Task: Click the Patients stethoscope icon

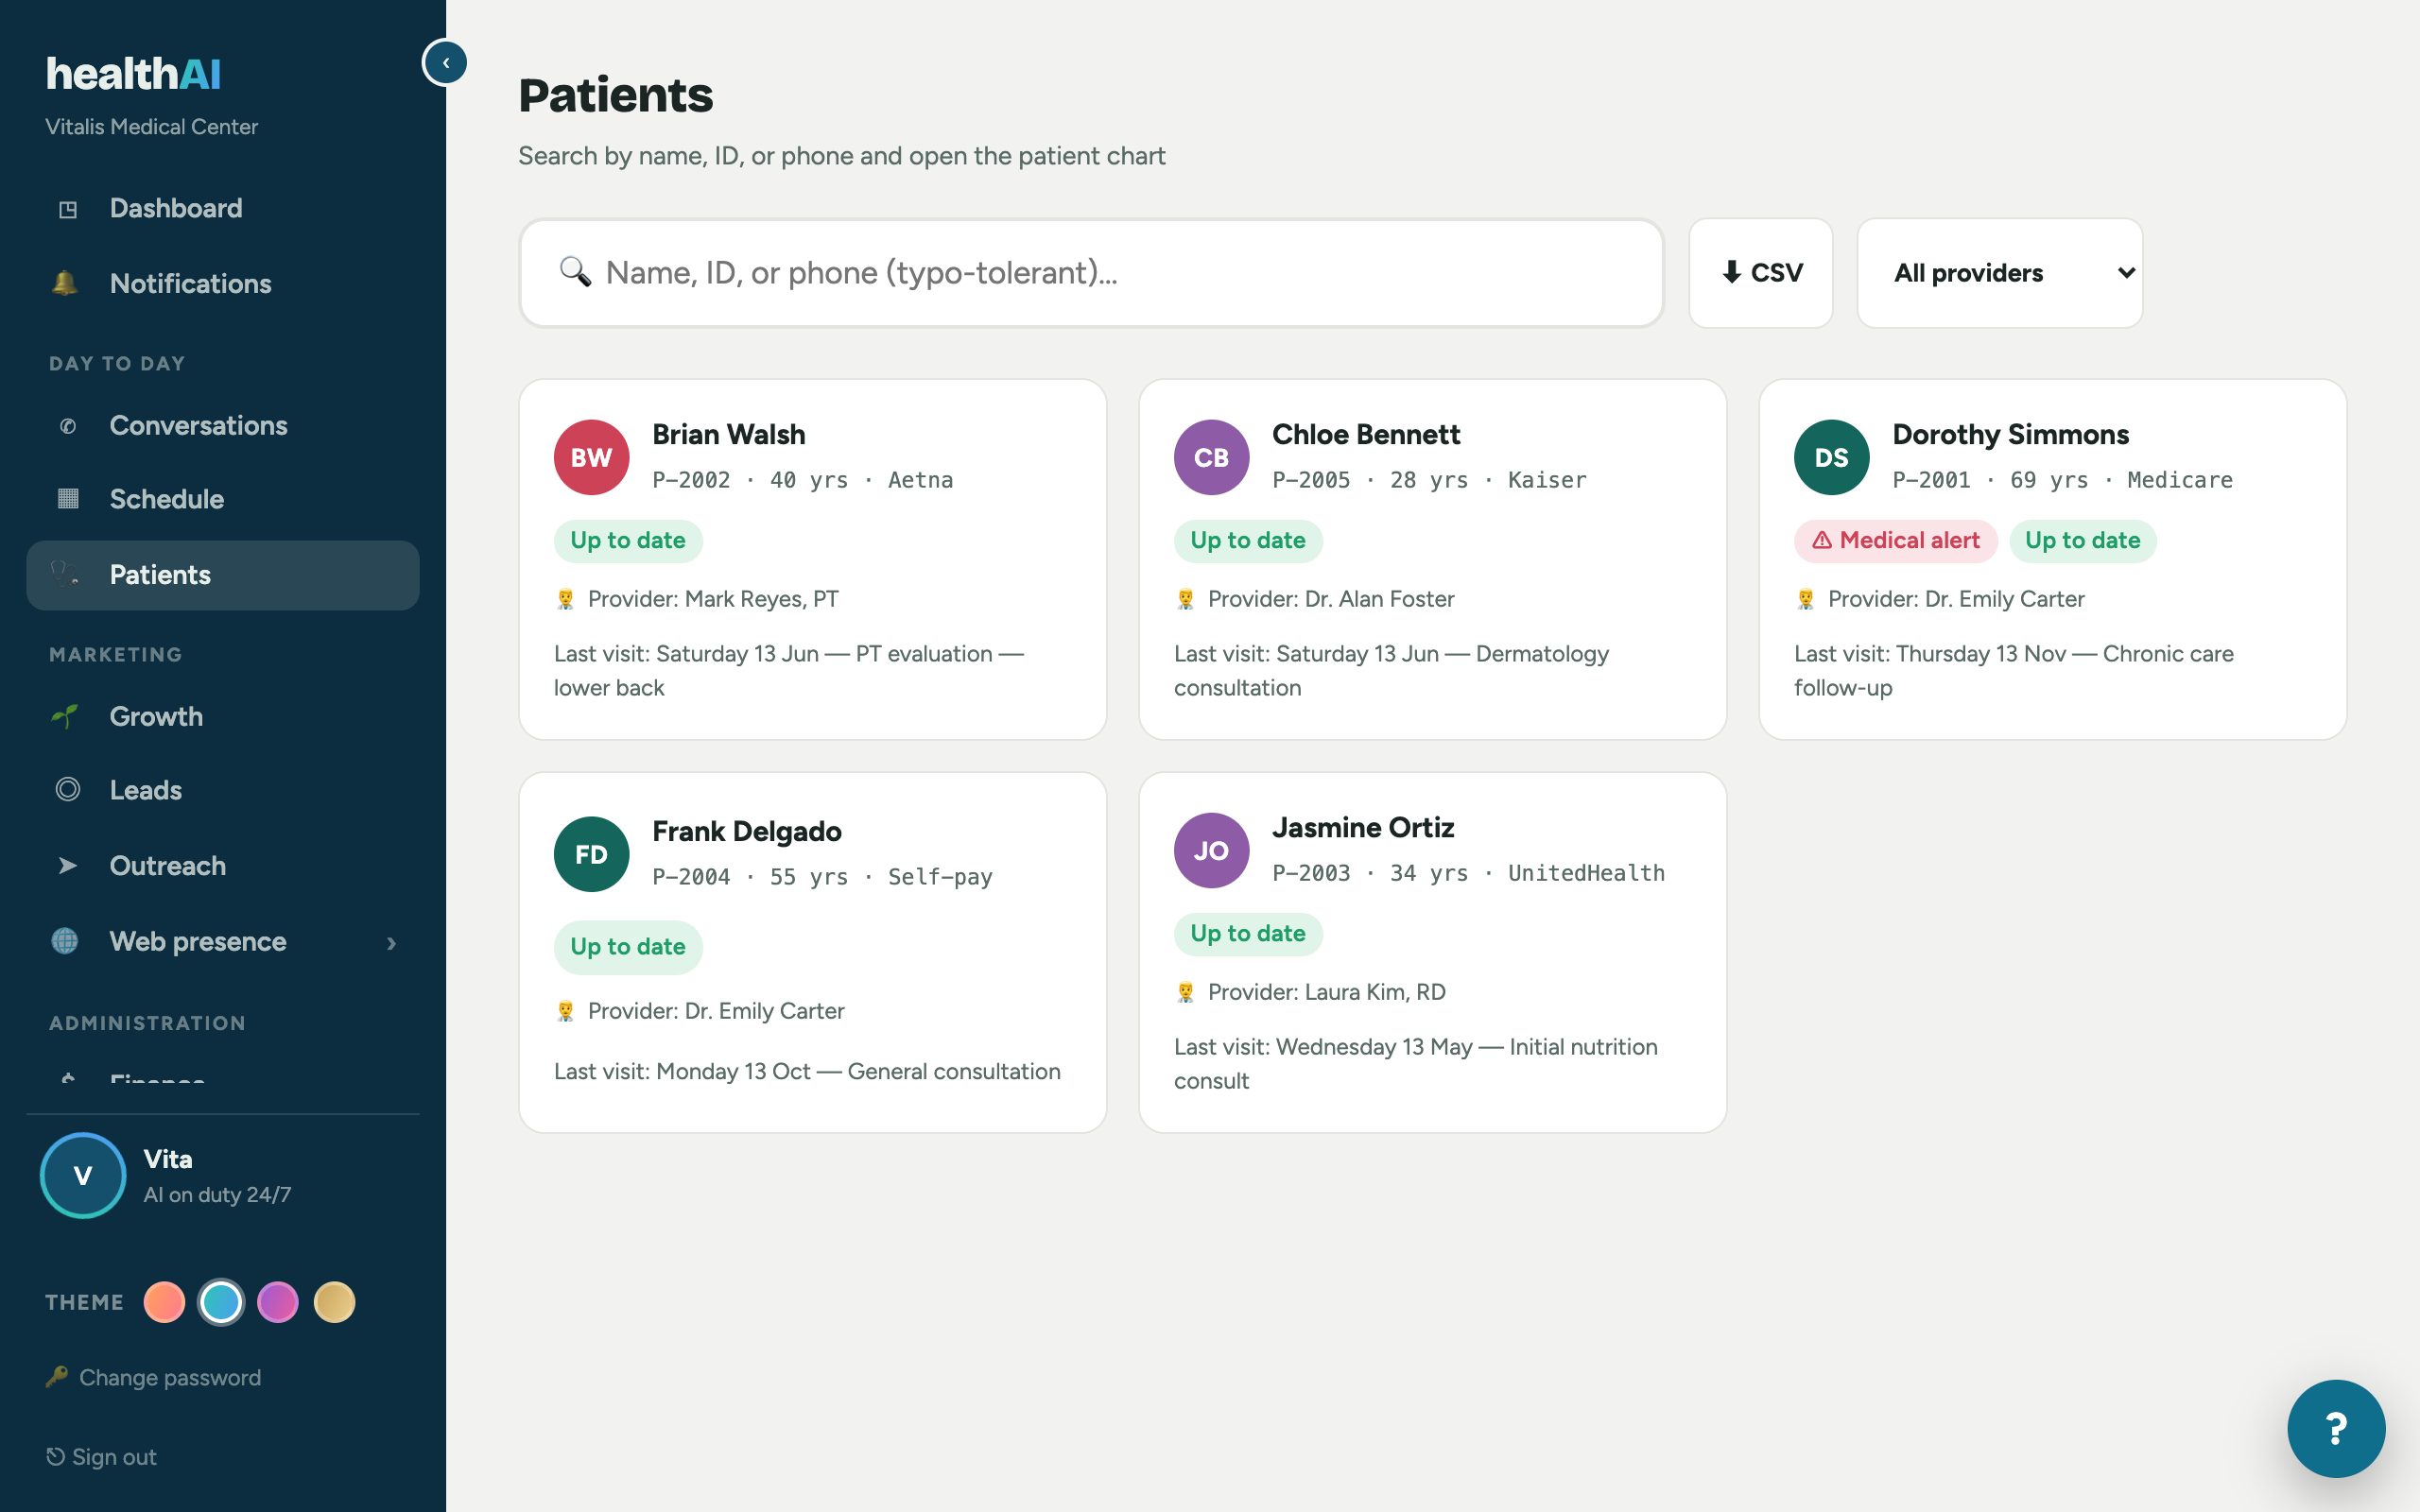Action: pyautogui.click(x=65, y=575)
